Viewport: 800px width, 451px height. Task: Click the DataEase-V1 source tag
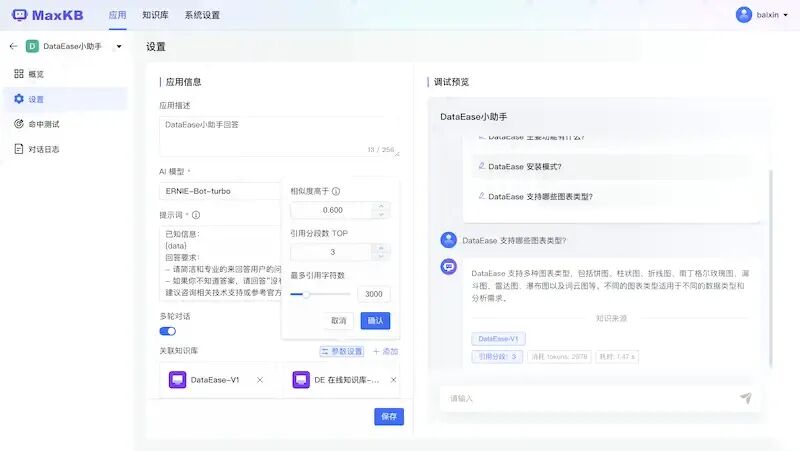click(498, 338)
